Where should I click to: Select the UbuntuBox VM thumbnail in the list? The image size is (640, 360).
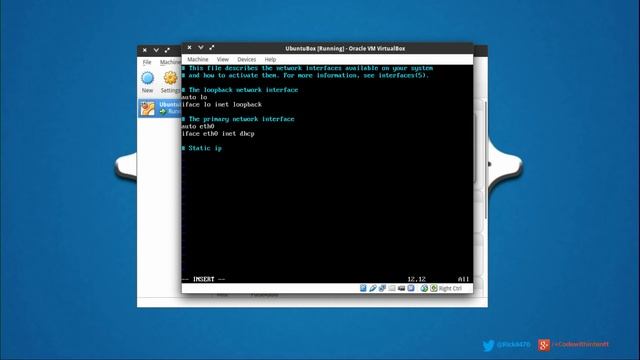coord(147,108)
